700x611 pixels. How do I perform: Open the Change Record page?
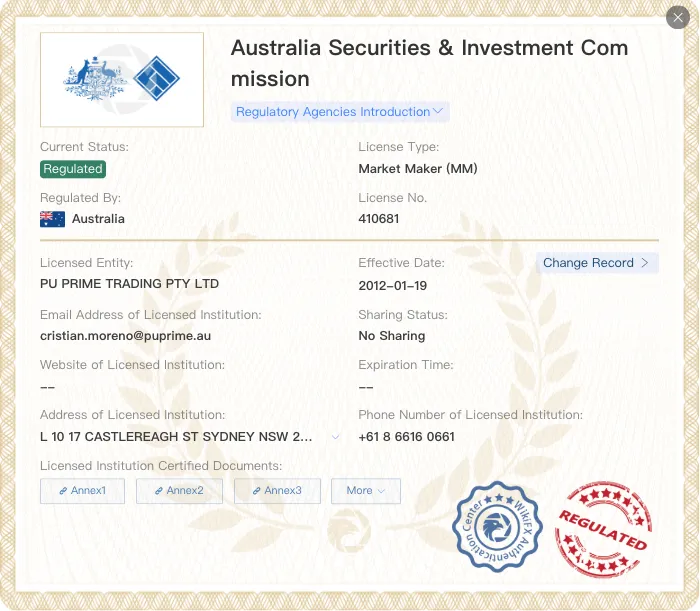(597, 263)
